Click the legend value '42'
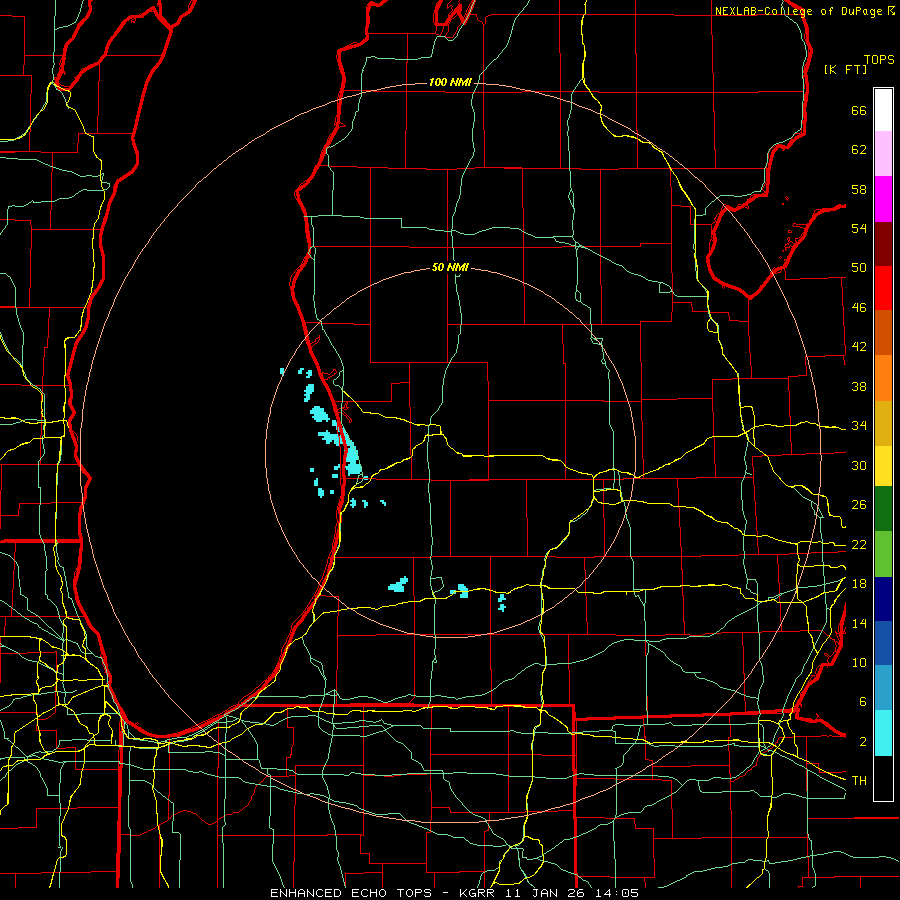 859,347
